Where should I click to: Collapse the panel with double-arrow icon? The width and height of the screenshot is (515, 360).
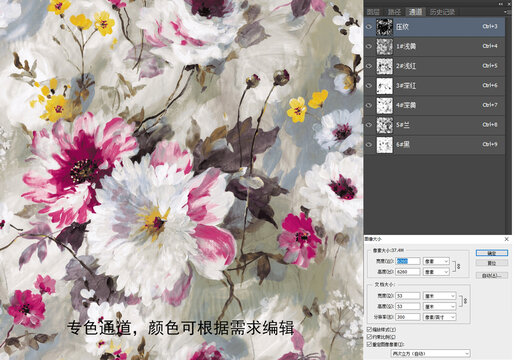pos(501,4)
